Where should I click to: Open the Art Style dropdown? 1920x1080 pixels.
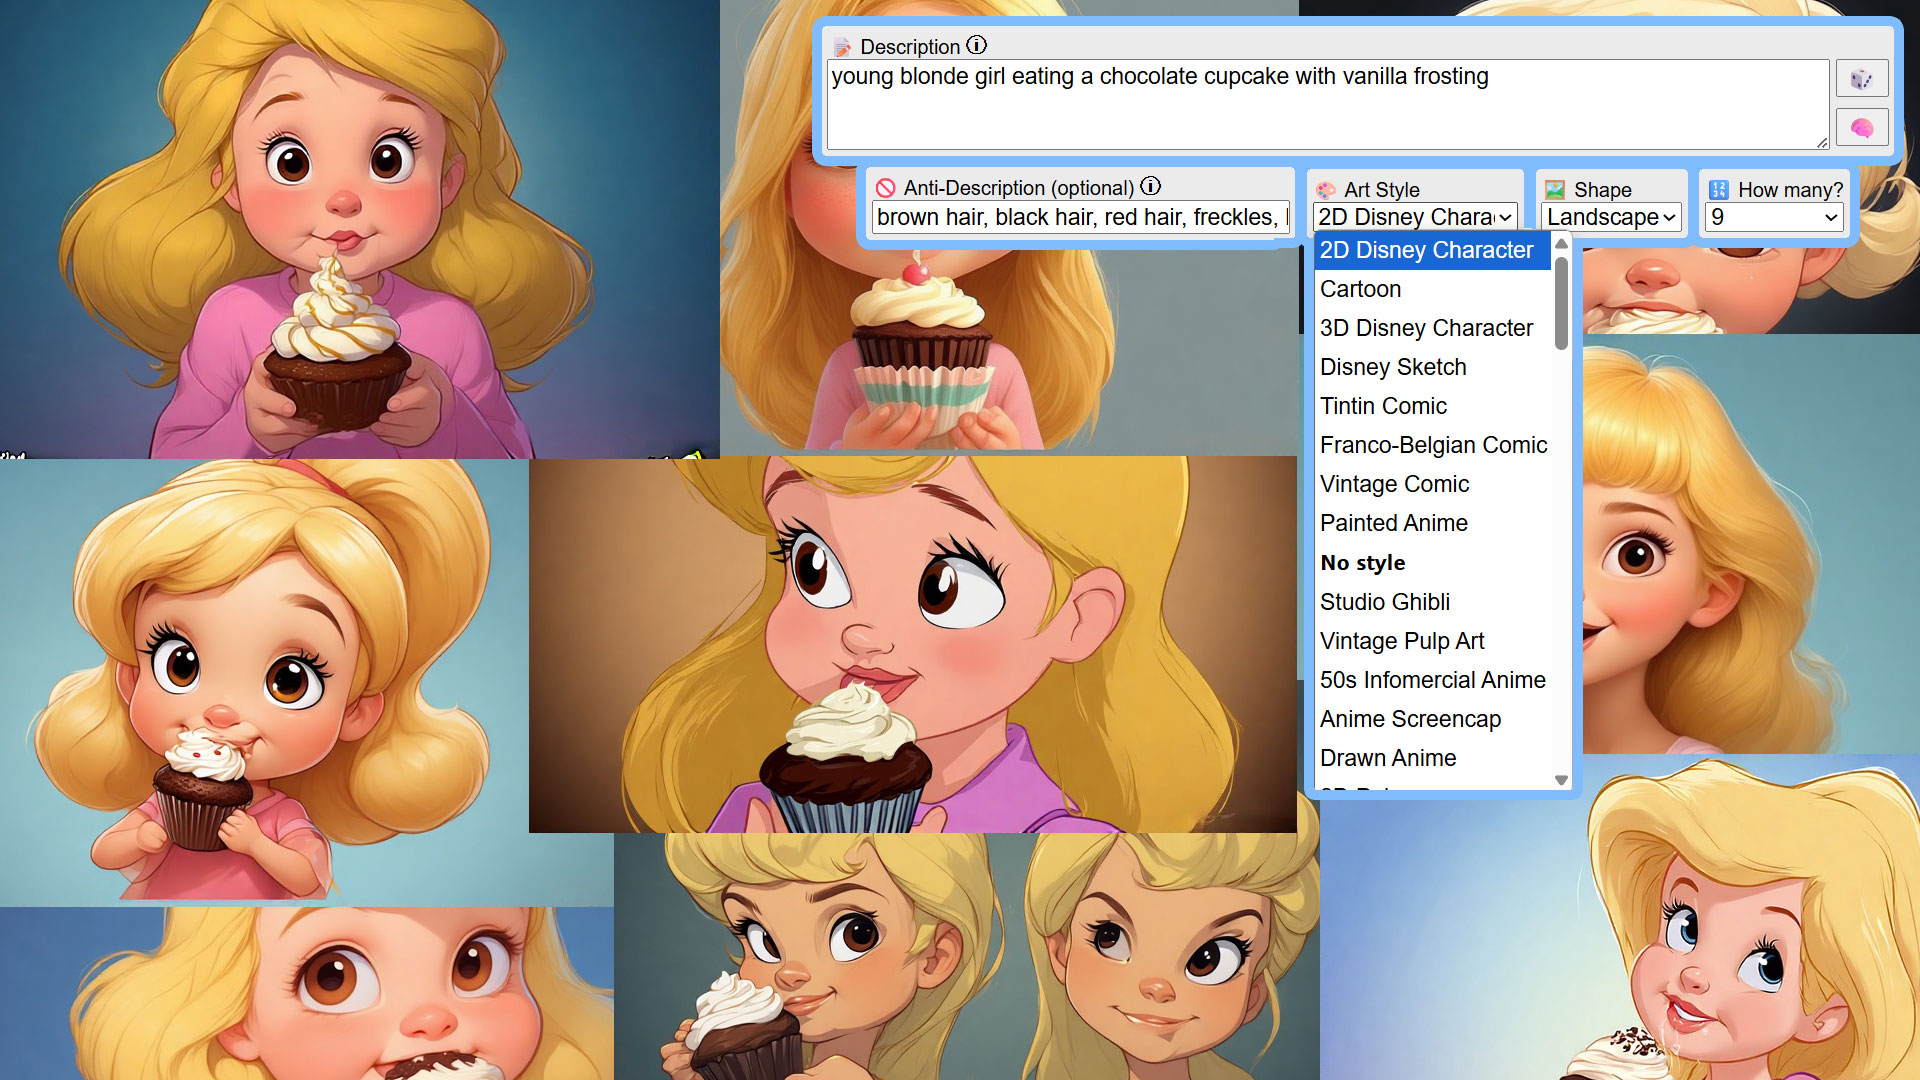pyautogui.click(x=1415, y=217)
